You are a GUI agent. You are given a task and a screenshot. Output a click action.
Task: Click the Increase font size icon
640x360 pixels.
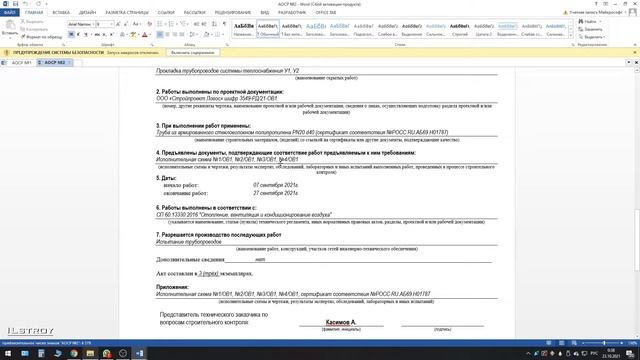(118, 24)
